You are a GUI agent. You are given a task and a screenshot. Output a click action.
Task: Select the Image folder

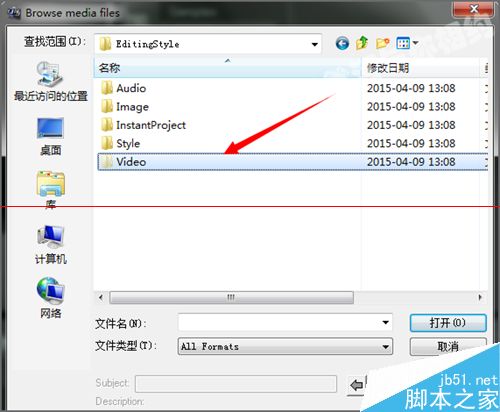(x=124, y=107)
